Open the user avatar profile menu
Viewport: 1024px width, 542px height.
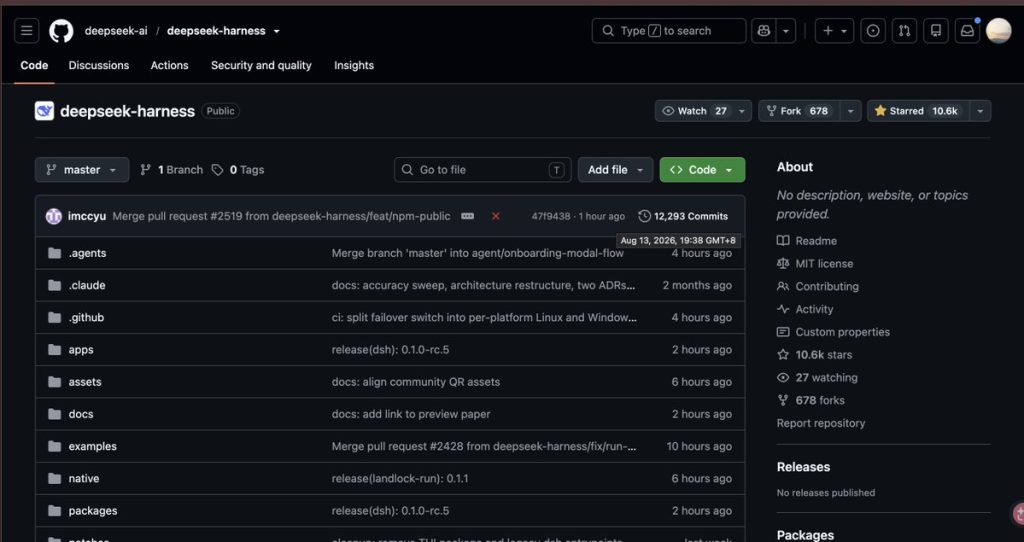[x=999, y=31]
